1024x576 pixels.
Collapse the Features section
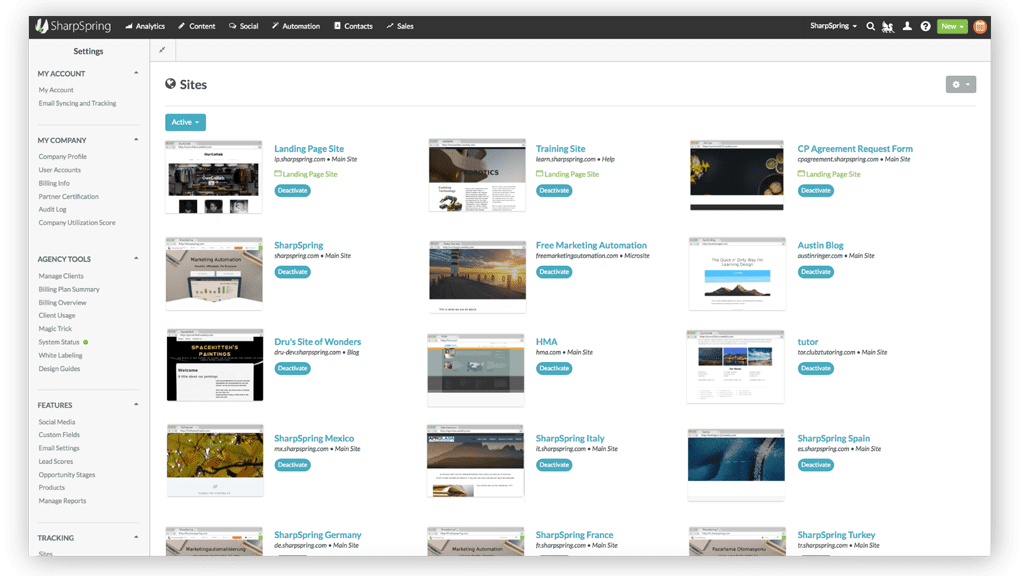point(136,405)
